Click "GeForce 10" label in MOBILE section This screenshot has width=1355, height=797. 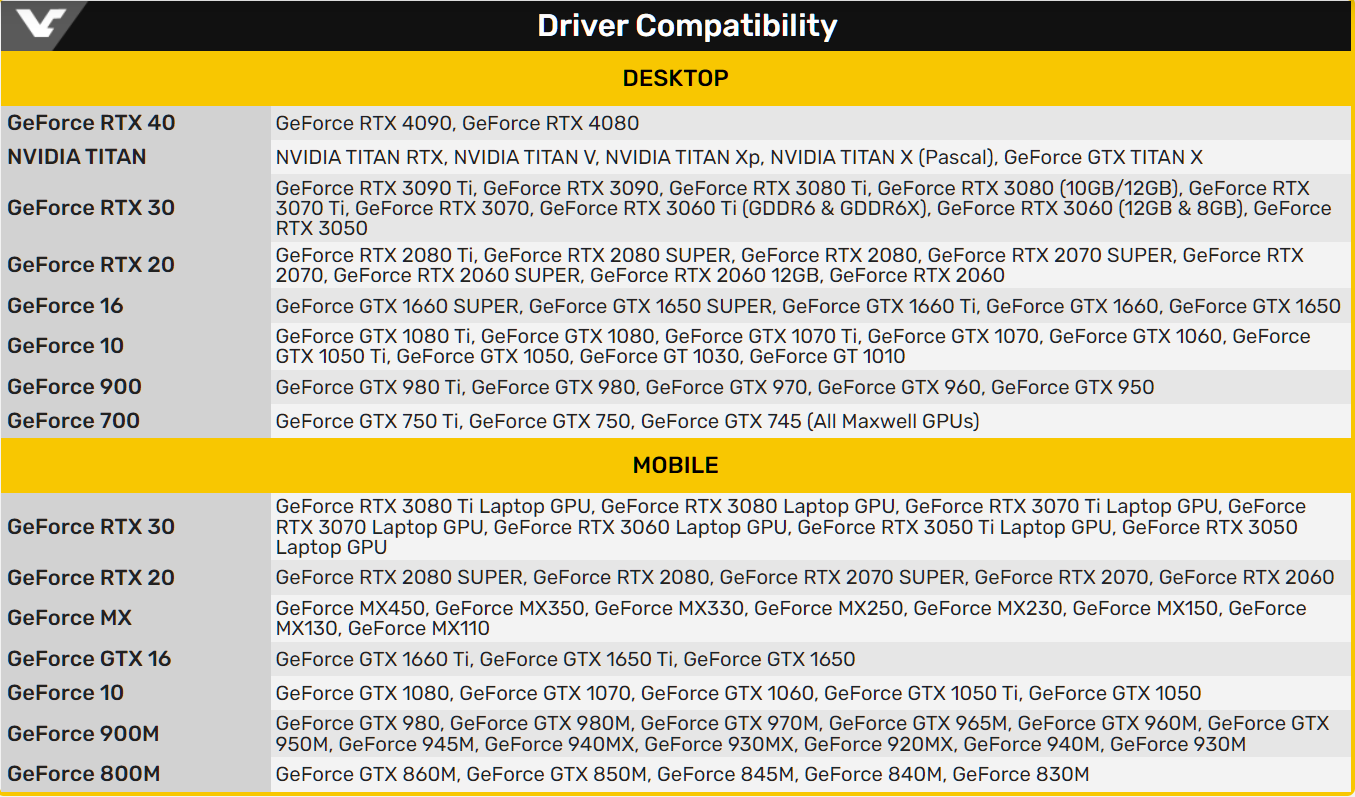click(x=65, y=693)
